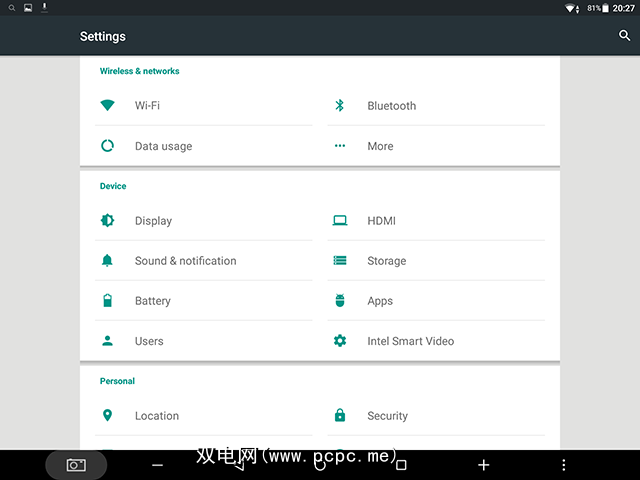Click the camera screenshot button in bottom bar
Viewport: 640px width, 480px height.
[x=76, y=465]
